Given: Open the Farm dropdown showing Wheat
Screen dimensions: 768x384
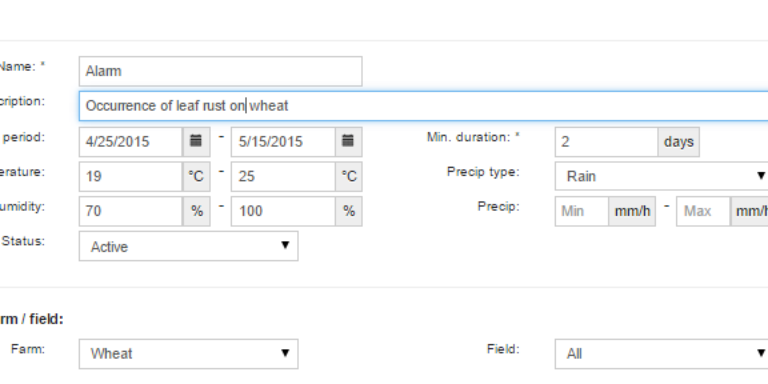Looking at the screenshot, I should coord(189,354).
